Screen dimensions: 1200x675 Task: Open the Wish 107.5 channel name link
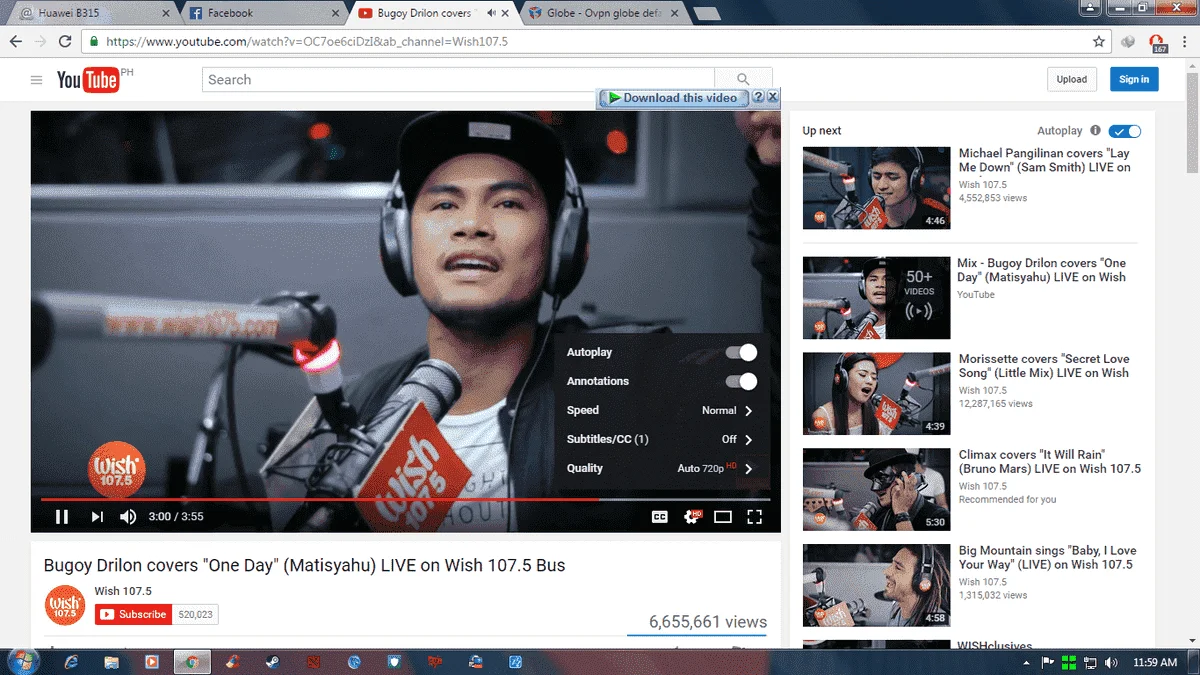click(x=123, y=591)
